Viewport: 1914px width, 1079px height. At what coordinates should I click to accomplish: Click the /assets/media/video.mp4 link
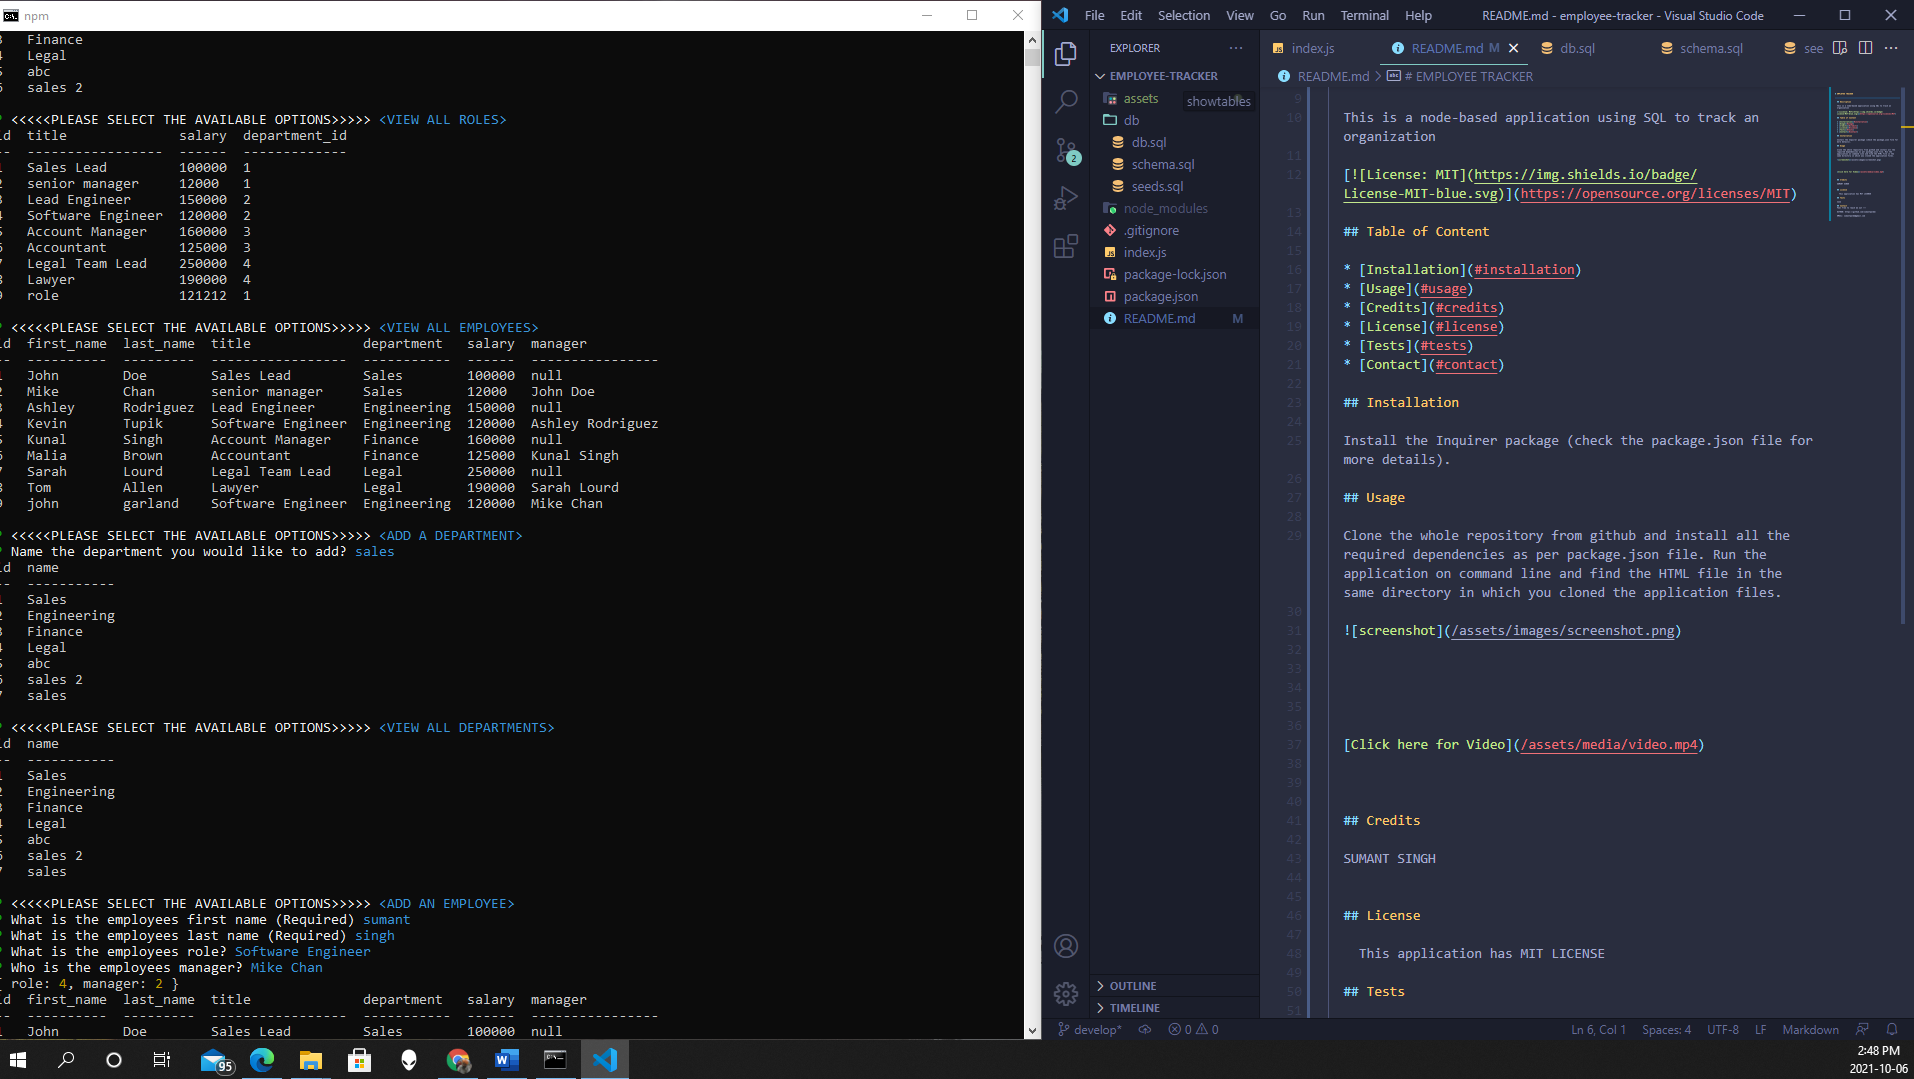pos(1609,744)
